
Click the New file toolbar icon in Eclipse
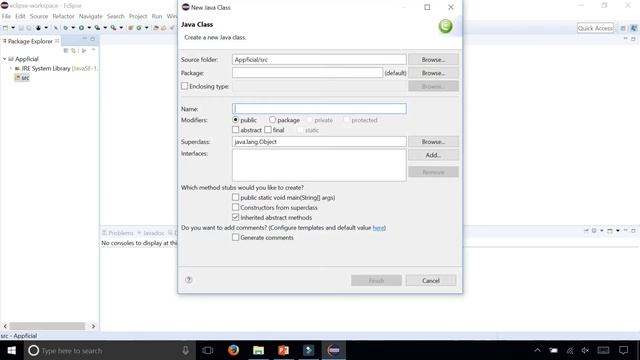coord(5,28)
